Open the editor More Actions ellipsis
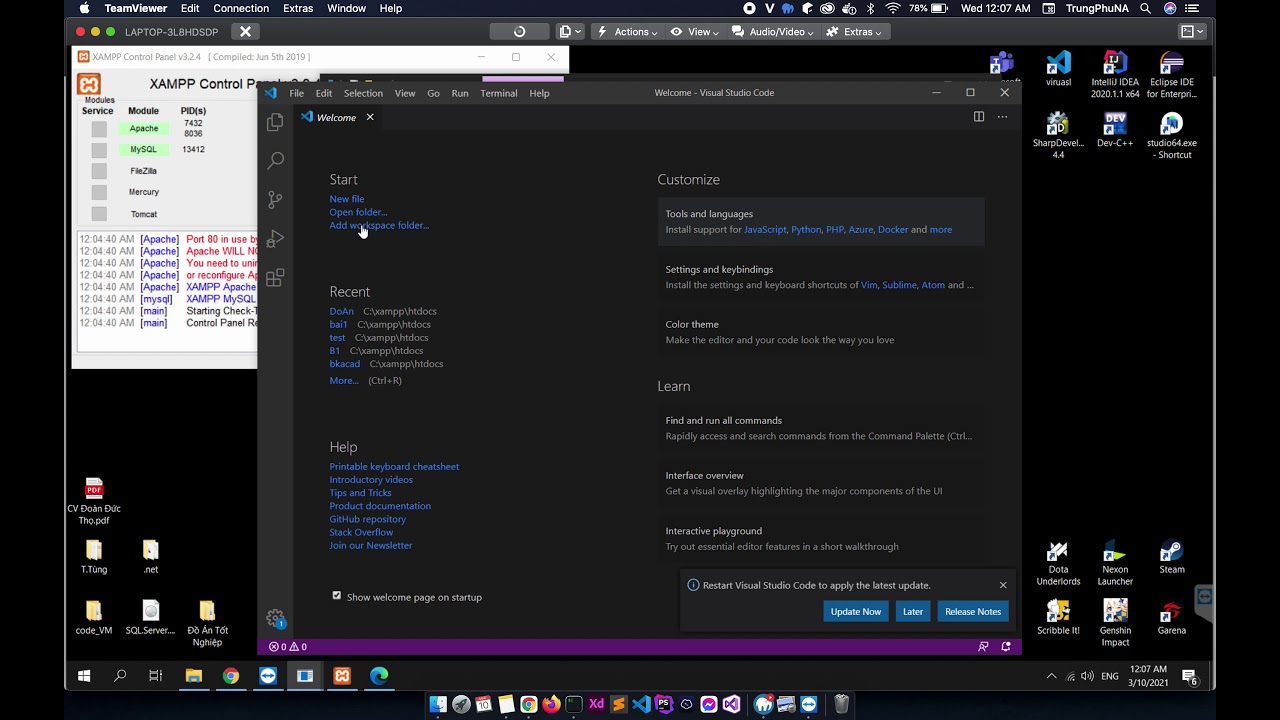Screen dimensions: 1280x720 (1002, 117)
